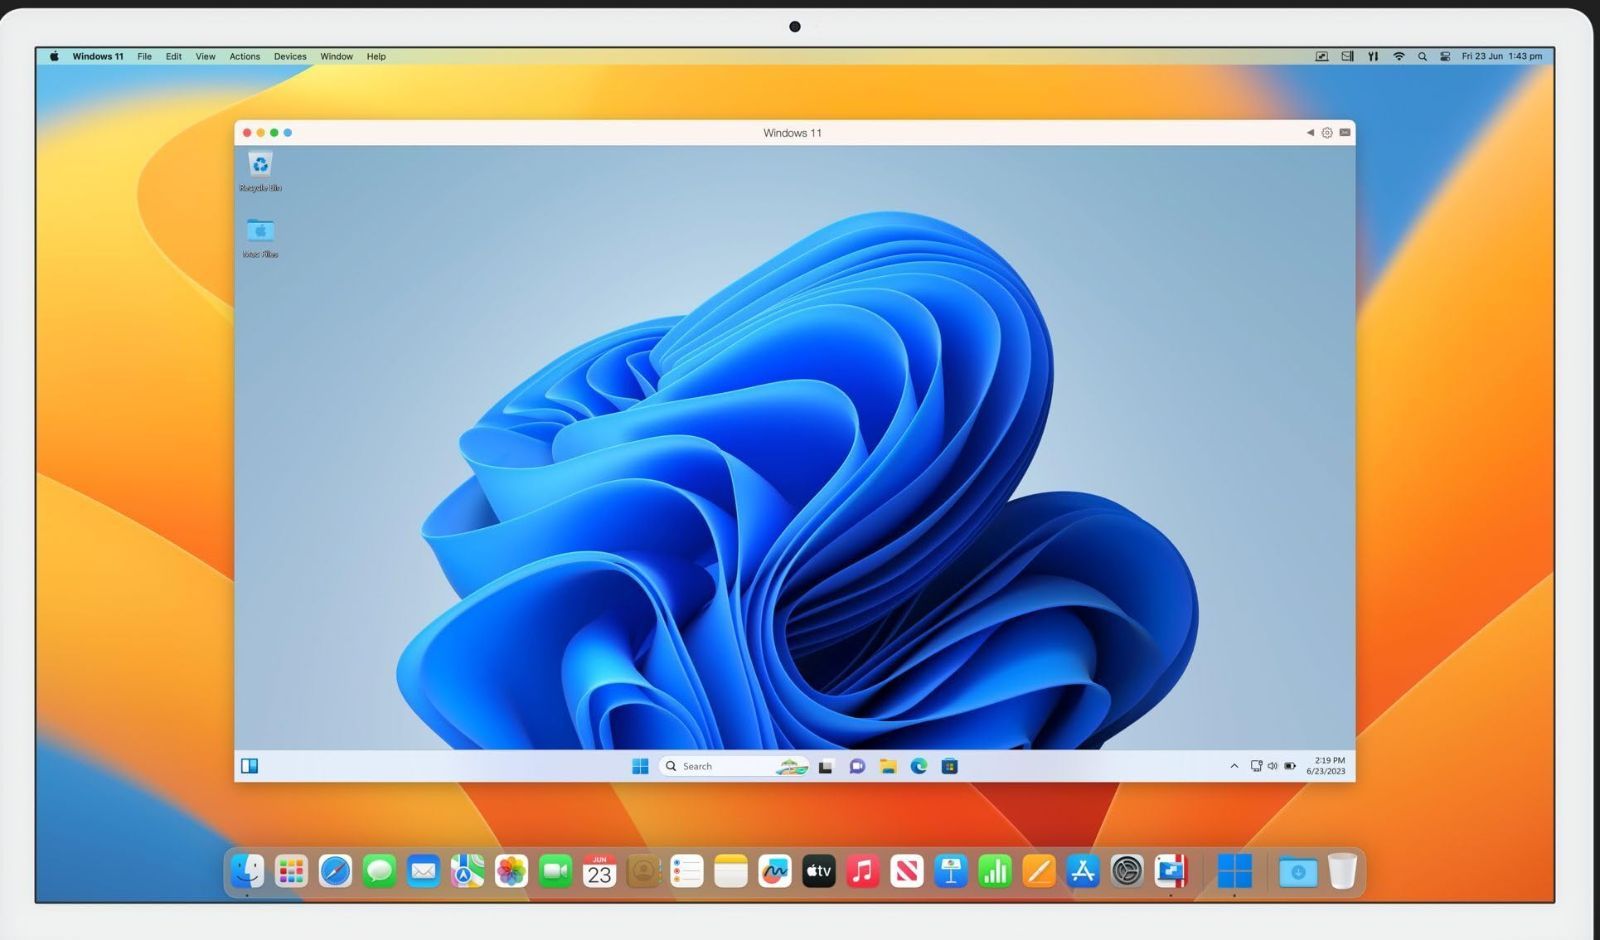Expand hidden system tray icons with the chevron
The height and width of the screenshot is (940, 1600).
[x=1235, y=765]
